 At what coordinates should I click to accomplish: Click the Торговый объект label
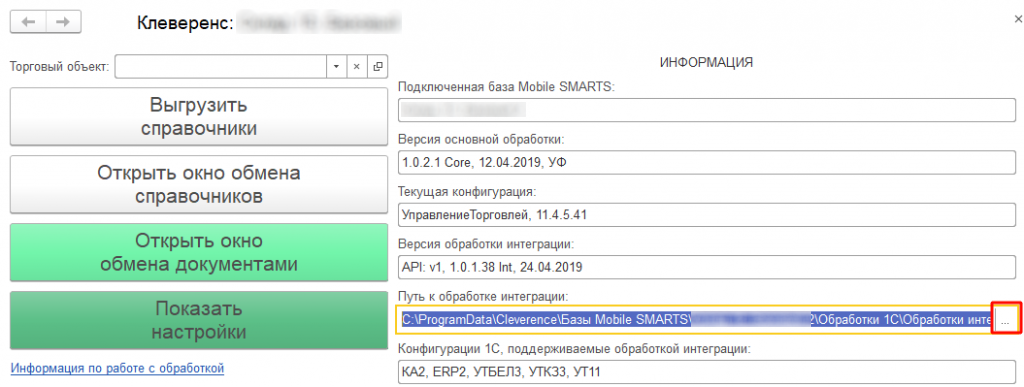point(59,67)
